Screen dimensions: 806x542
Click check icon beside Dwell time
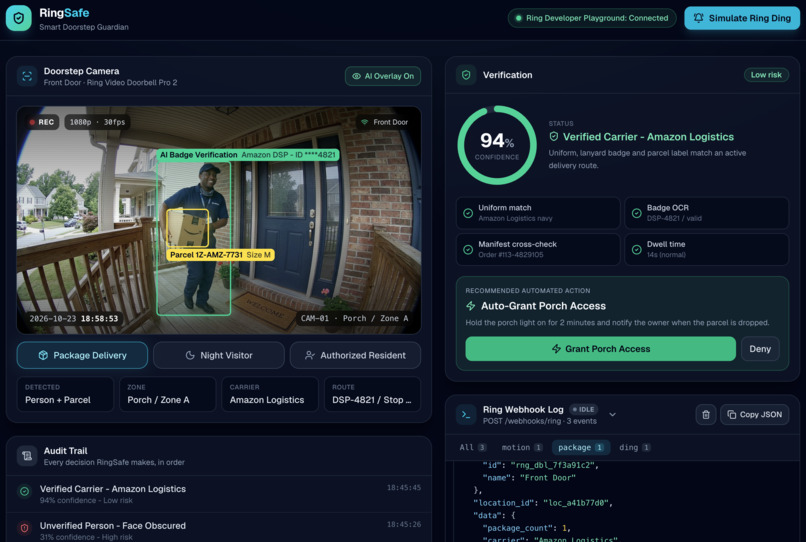click(x=636, y=249)
